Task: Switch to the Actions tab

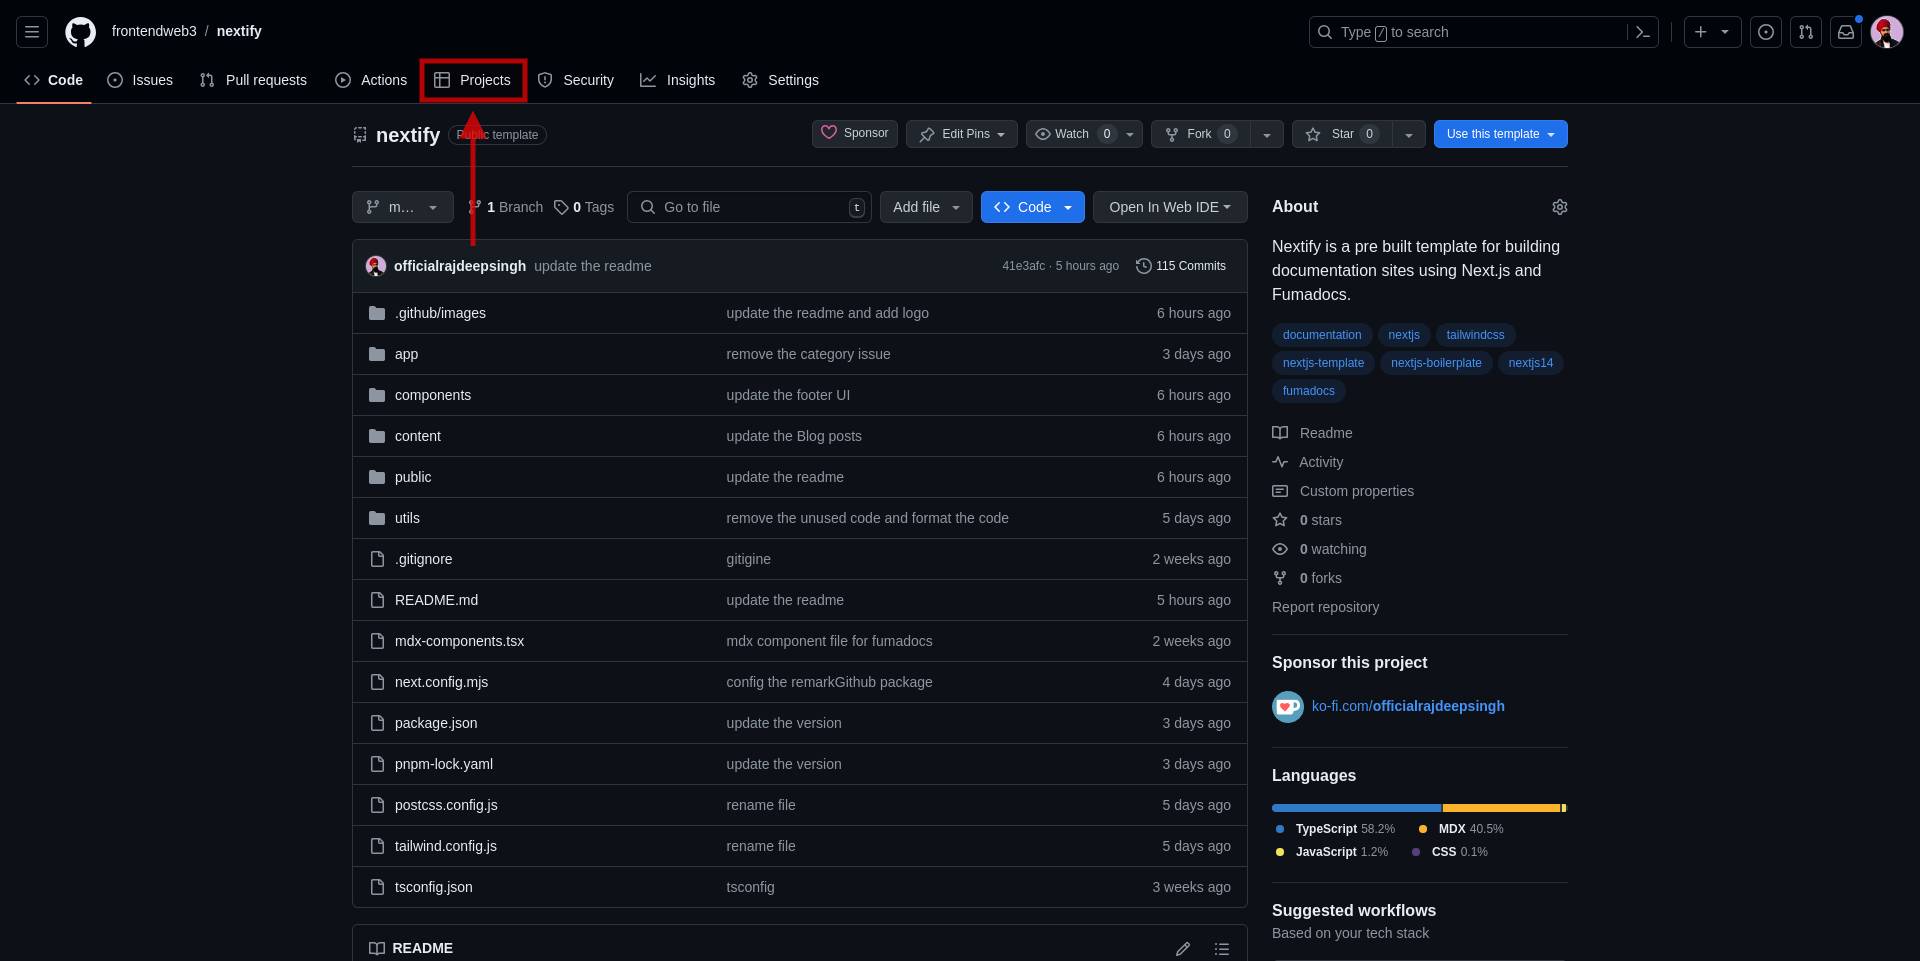Action: 371,80
